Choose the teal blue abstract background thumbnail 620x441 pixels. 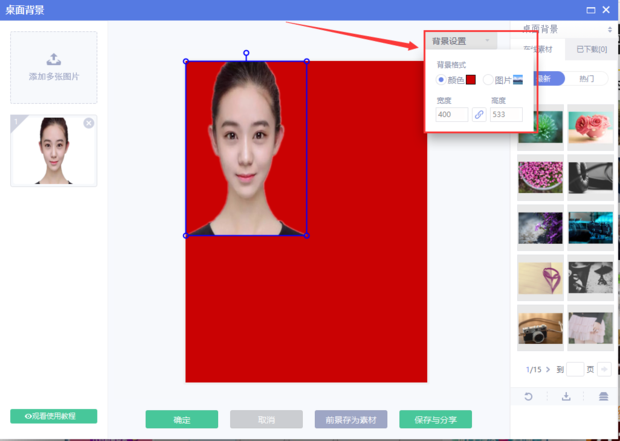591,228
